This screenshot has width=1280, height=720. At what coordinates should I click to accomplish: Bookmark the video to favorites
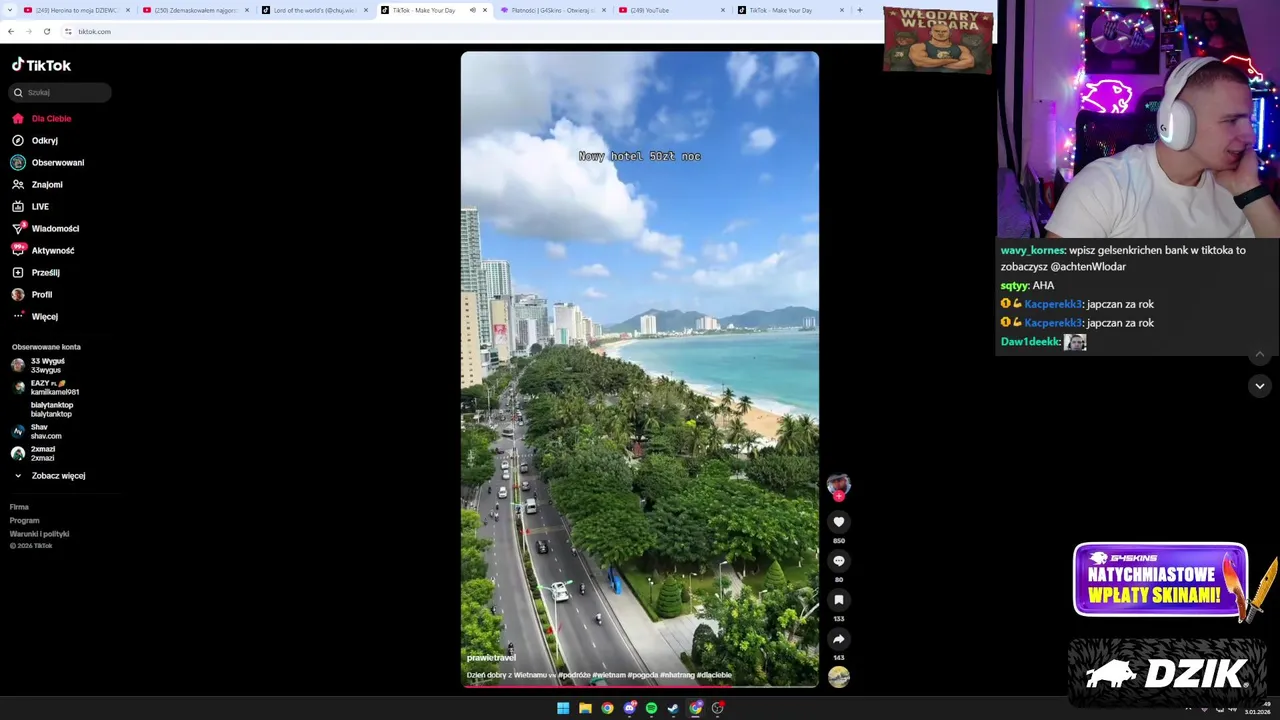[x=839, y=599]
